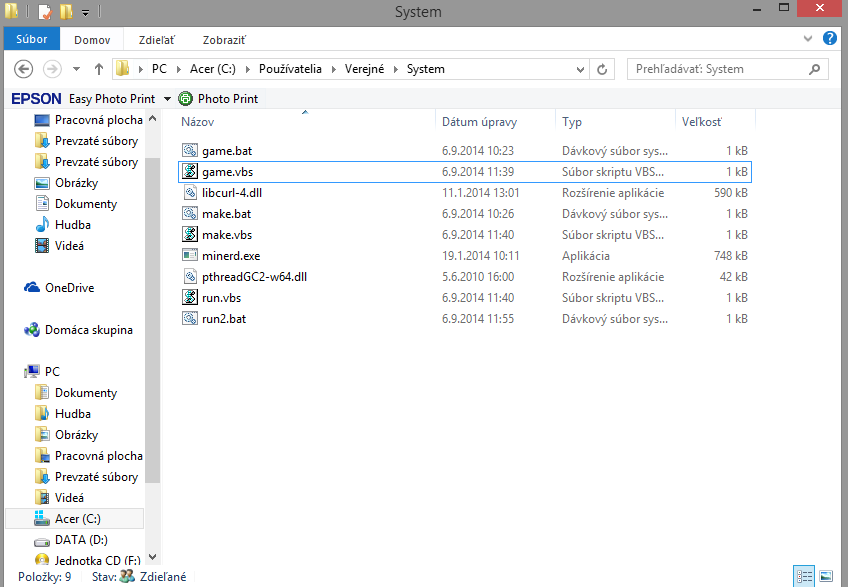Image resolution: width=848 pixels, height=587 pixels.
Task: Click the navigation pane vertical scrollbar
Action: (x=153, y=300)
